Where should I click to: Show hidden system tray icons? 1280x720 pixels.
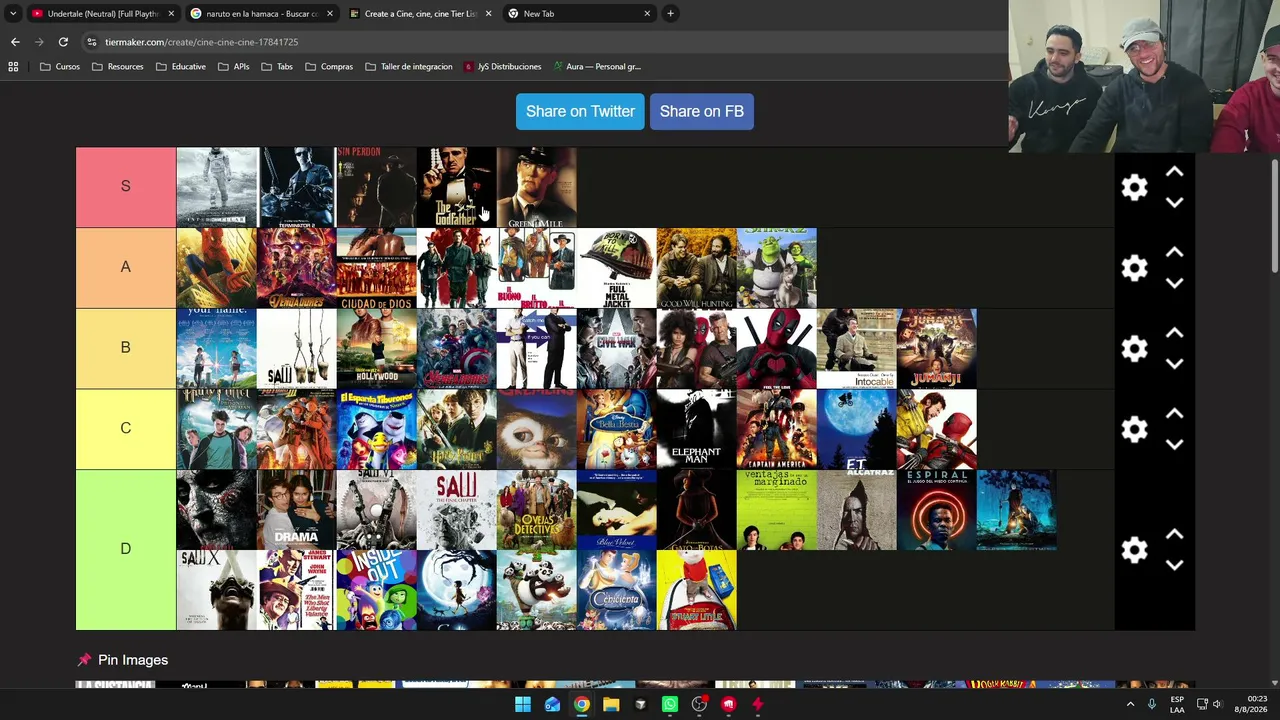(x=1131, y=704)
